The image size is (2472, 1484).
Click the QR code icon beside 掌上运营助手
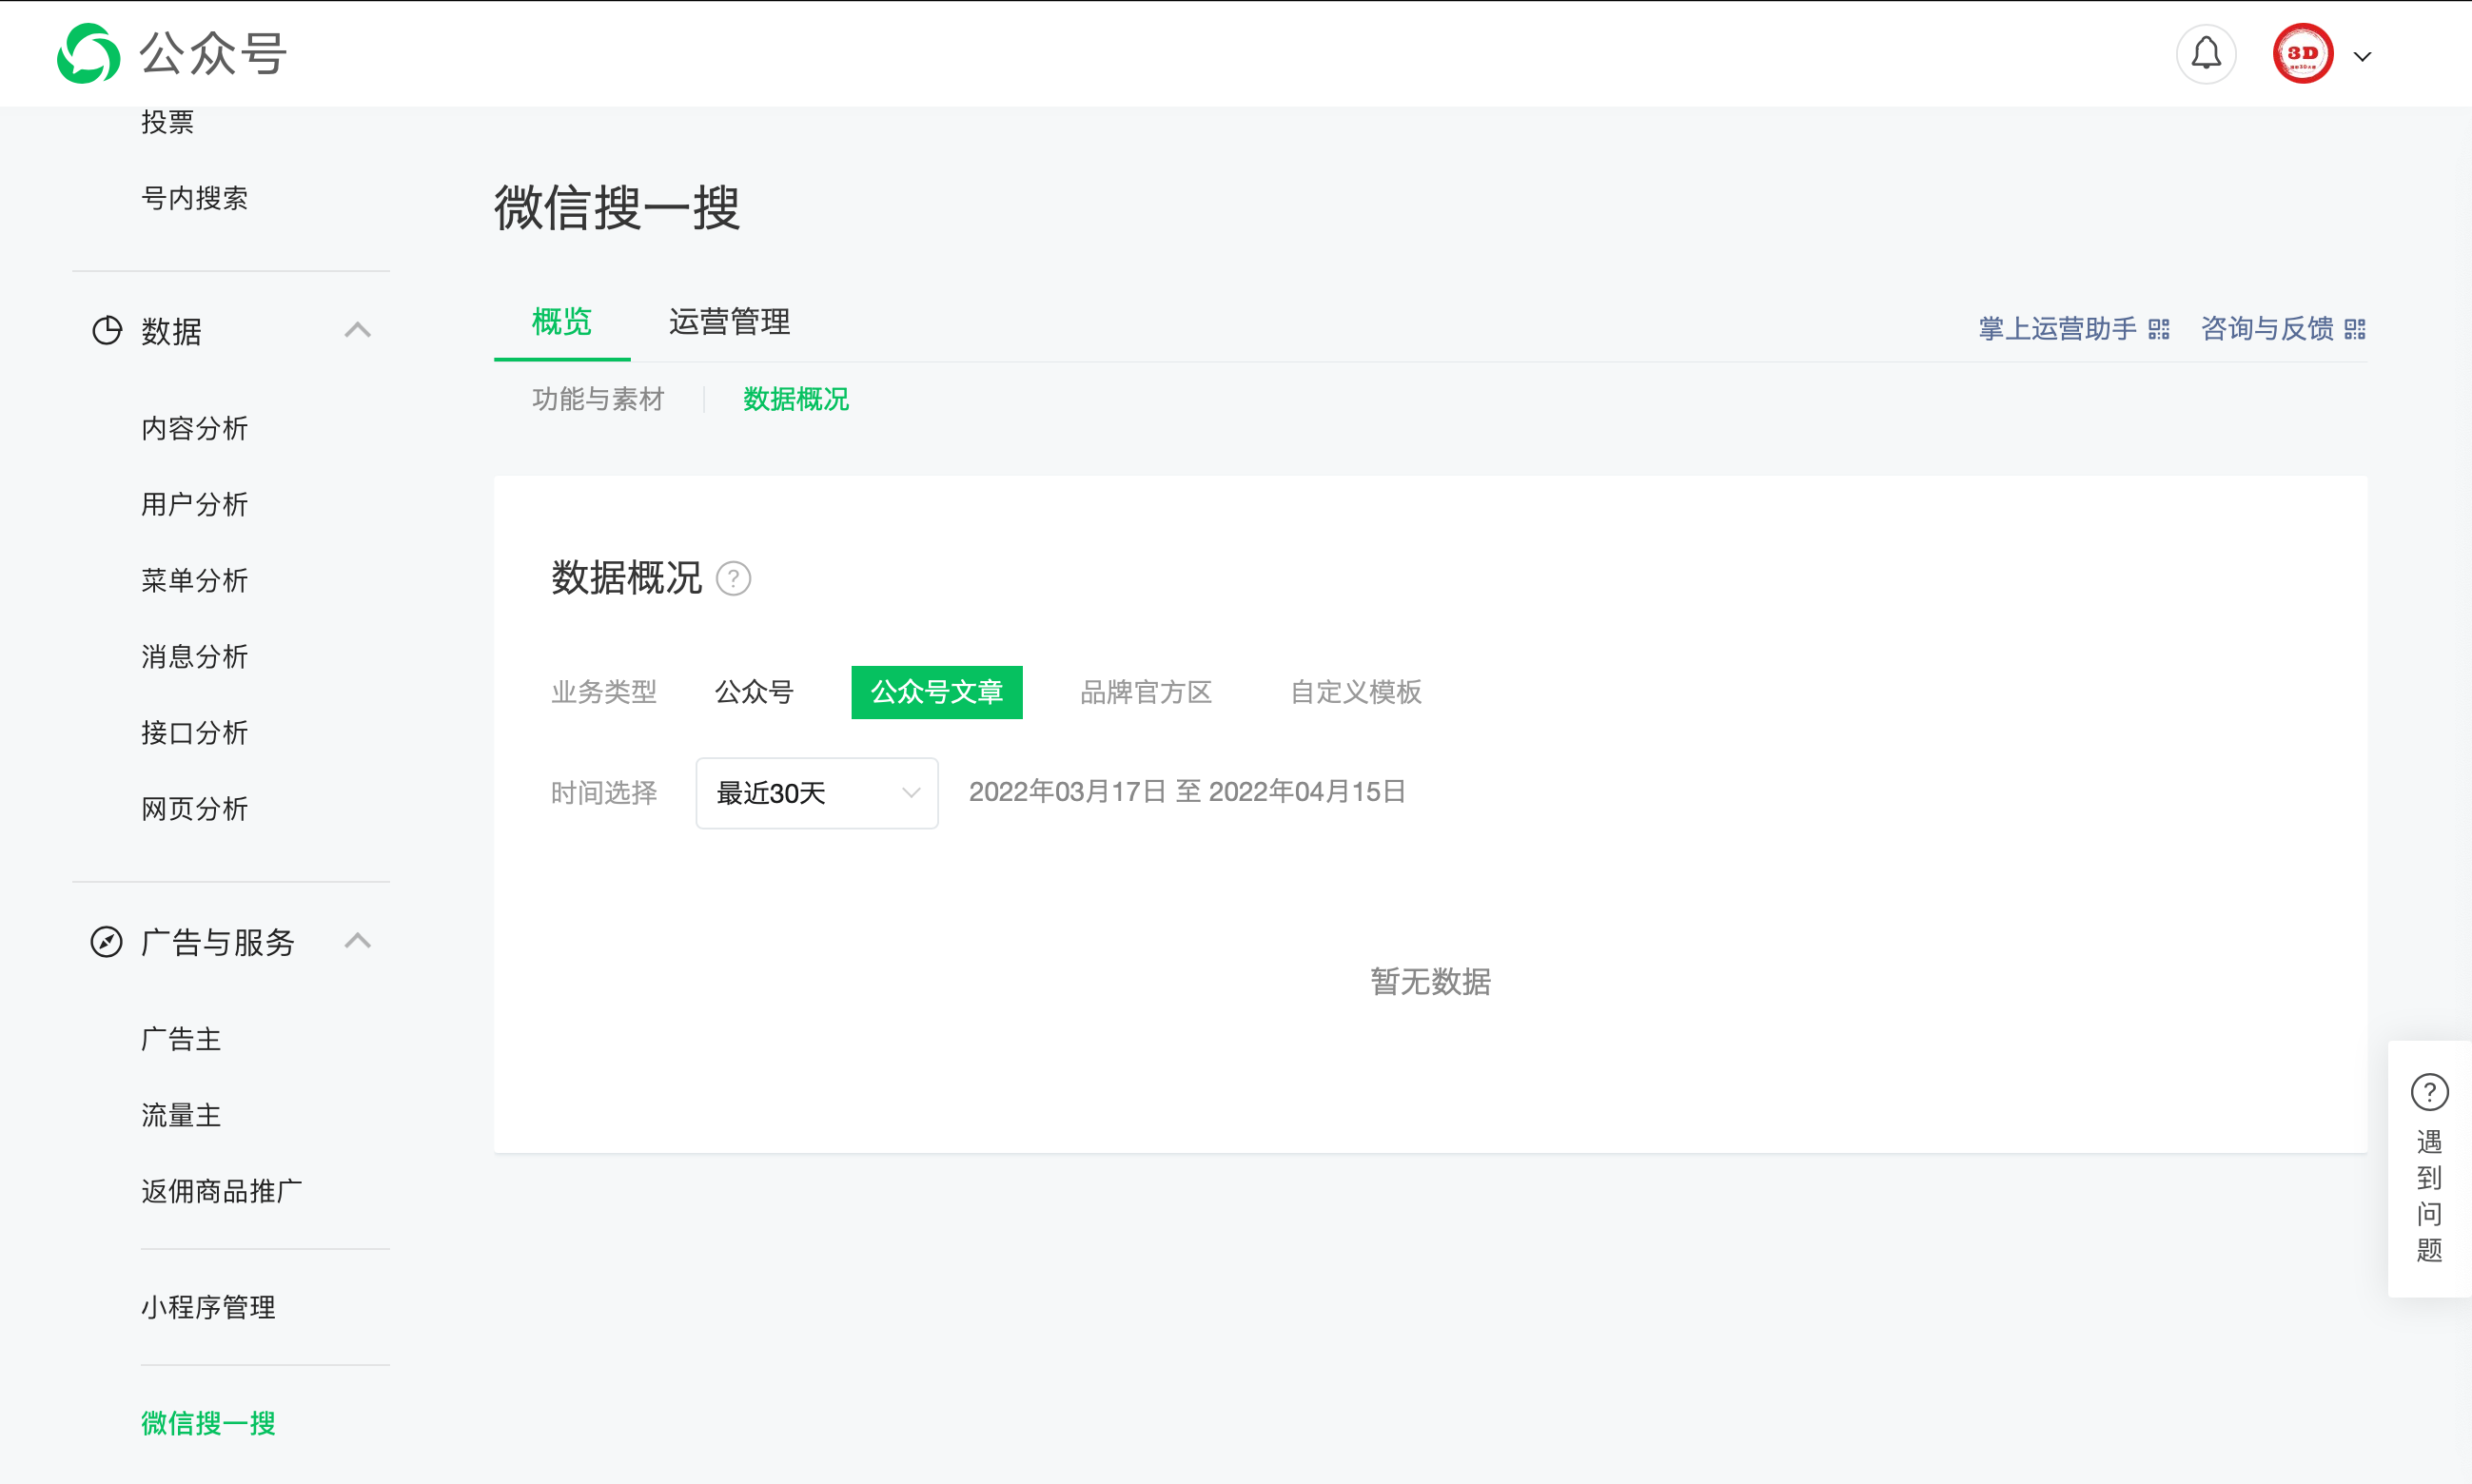coord(2158,329)
